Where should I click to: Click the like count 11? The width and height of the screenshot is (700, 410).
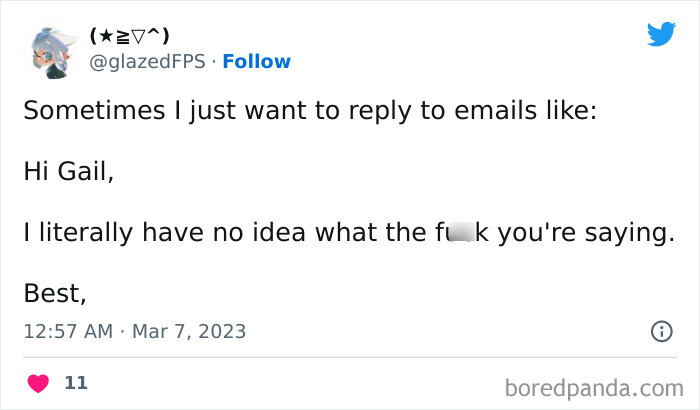75,383
